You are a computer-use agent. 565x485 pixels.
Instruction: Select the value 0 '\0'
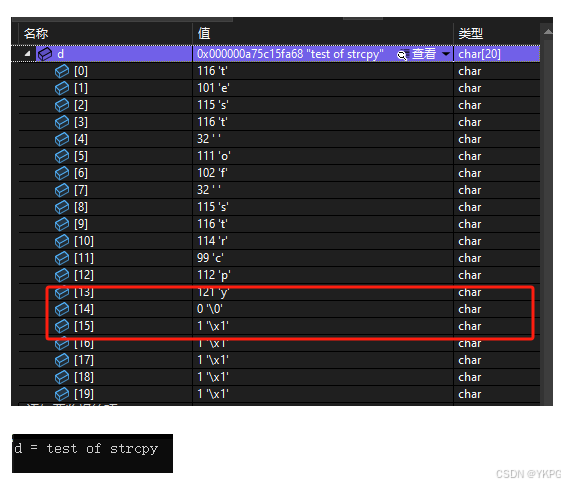click(x=210, y=309)
